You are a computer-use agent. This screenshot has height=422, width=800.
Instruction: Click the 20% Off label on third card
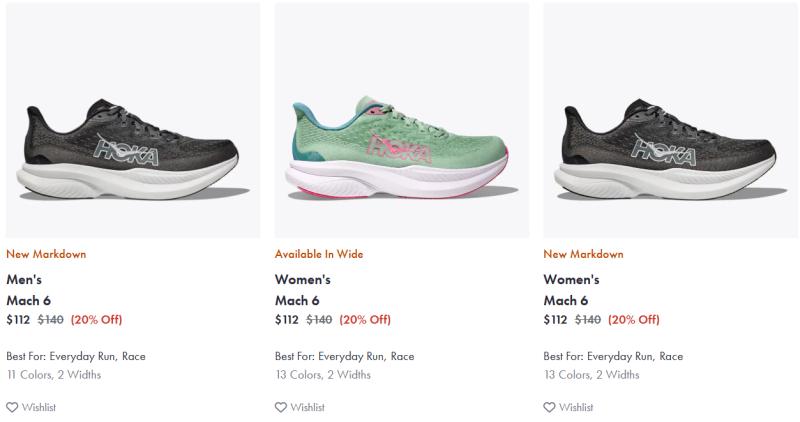[x=634, y=320]
